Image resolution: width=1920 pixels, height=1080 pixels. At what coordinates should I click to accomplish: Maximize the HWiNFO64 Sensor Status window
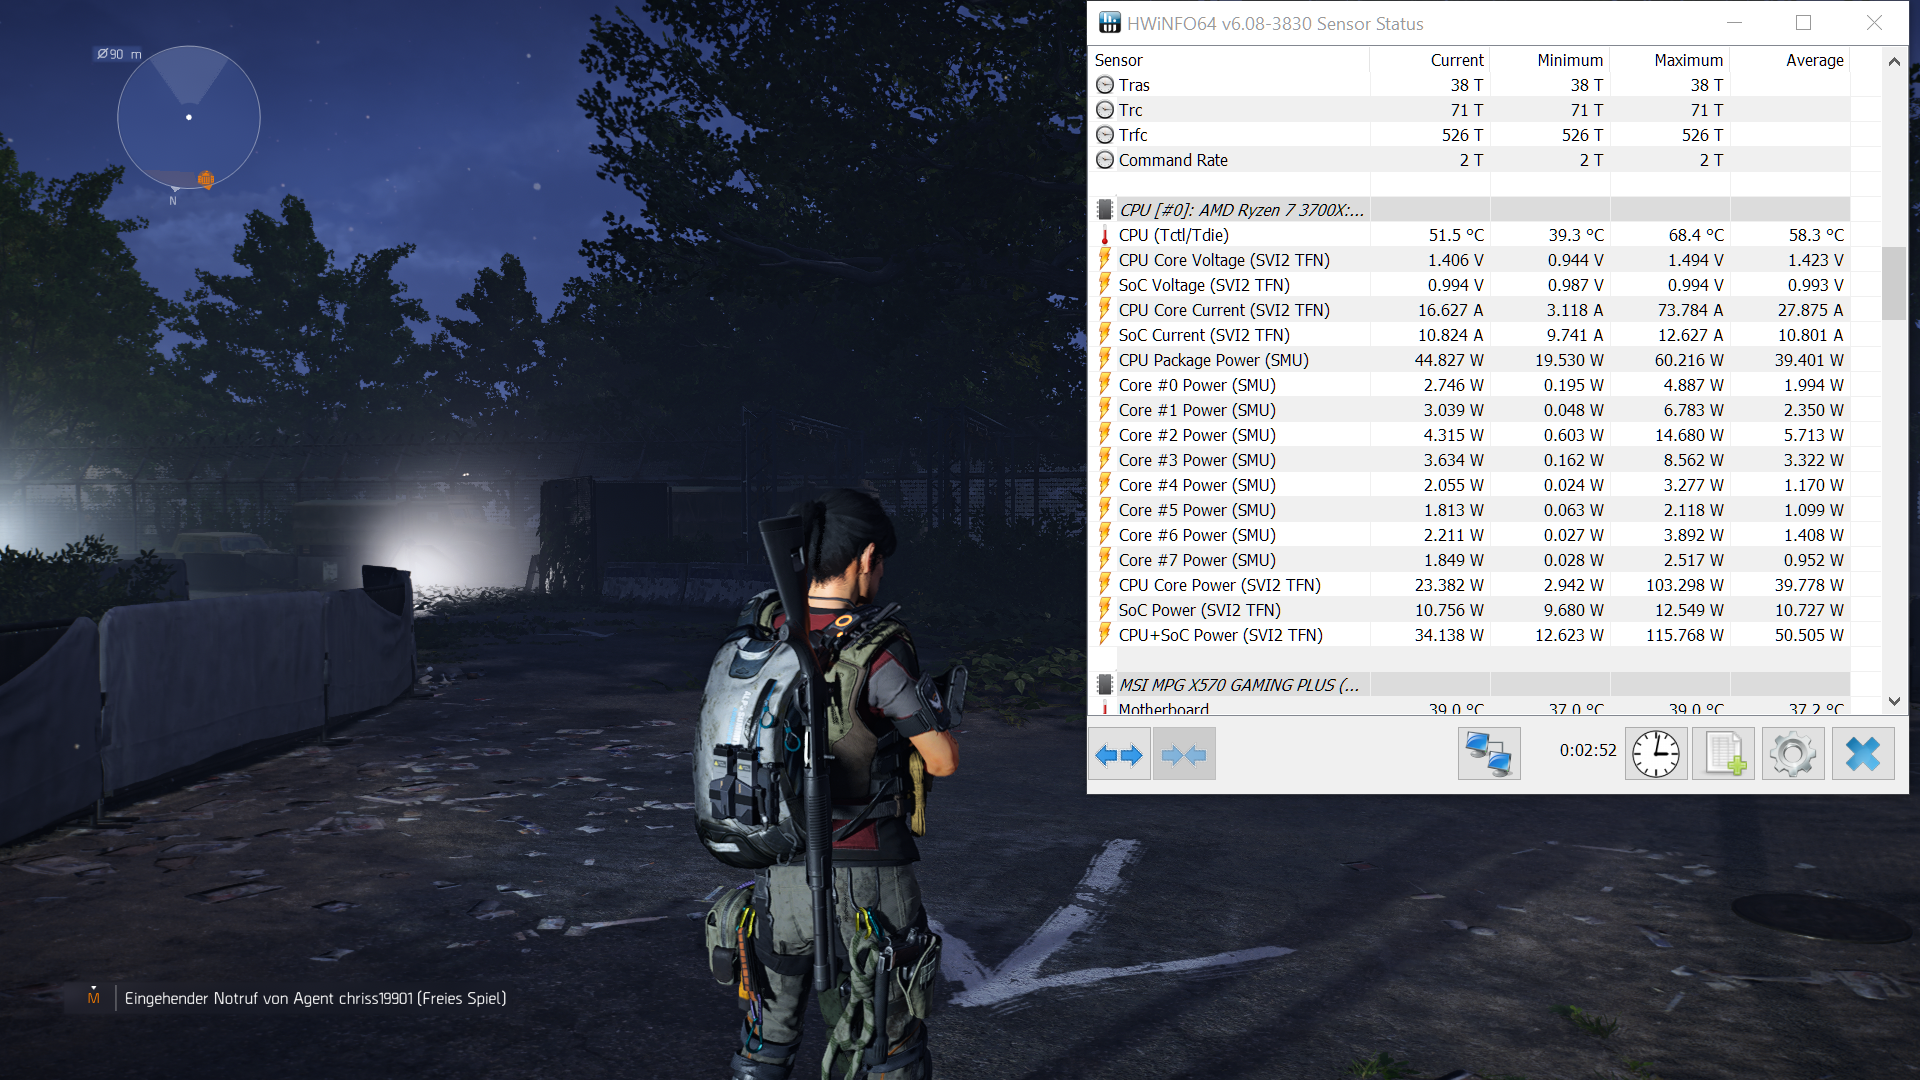click(1803, 23)
